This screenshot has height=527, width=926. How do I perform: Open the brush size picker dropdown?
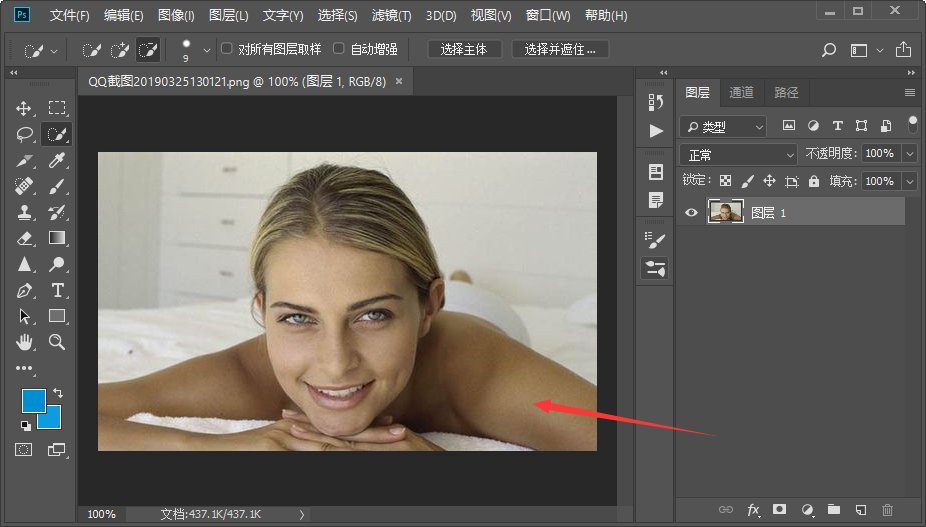pos(207,51)
